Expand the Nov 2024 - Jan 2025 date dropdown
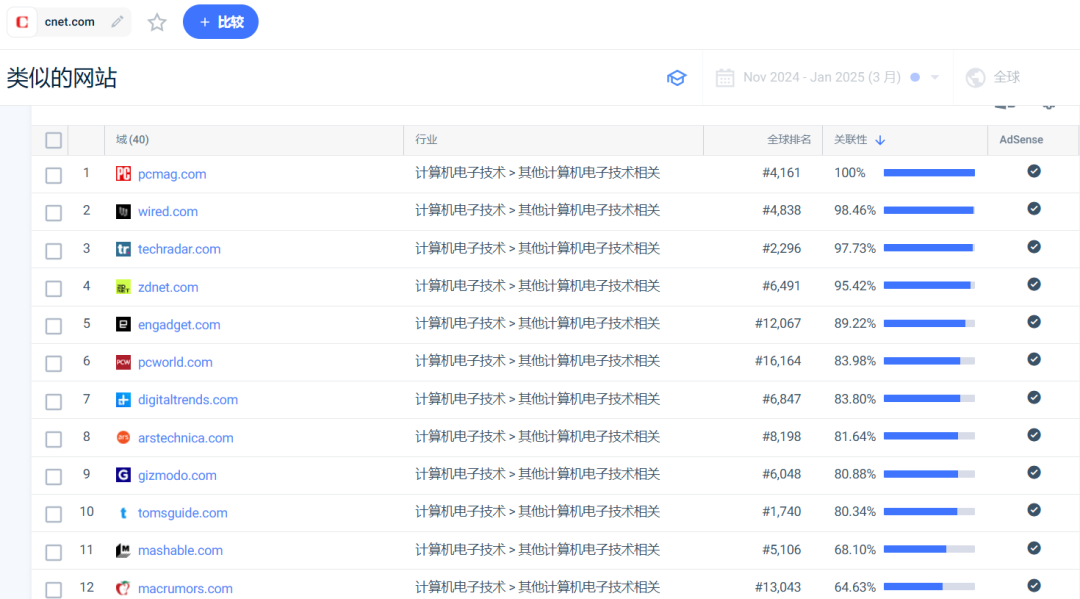Image resolution: width=1080 pixels, height=599 pixels. tap(934, 77)
